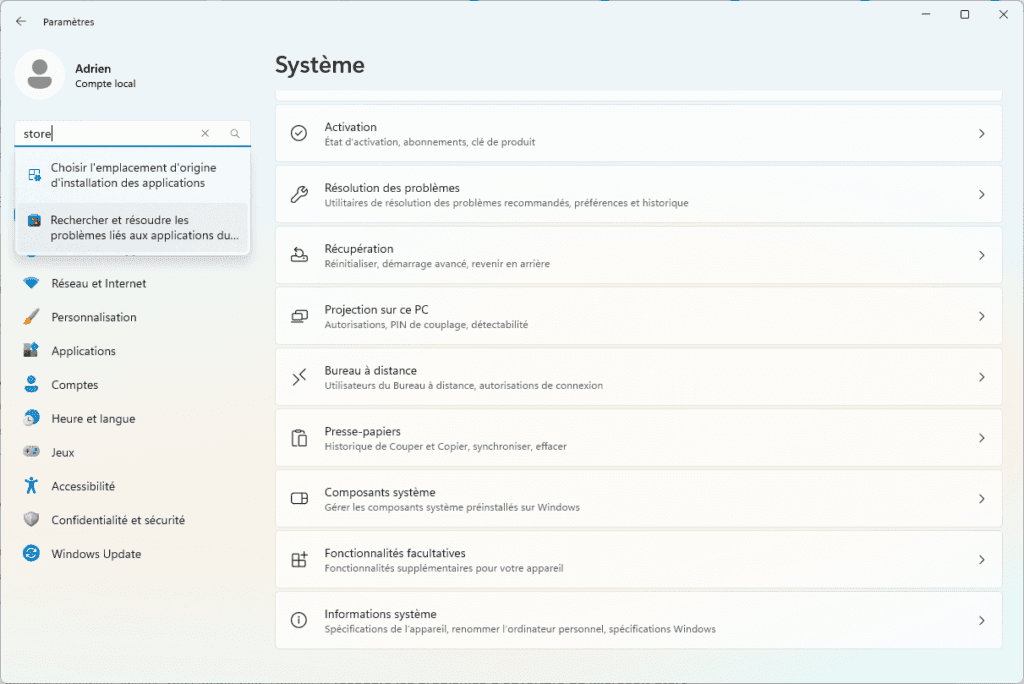Image resolution: width=1024 pixels, height=684 pixels.
Task: Click the Confidentialité et sécurité shield icon
Action: (31, 519)
